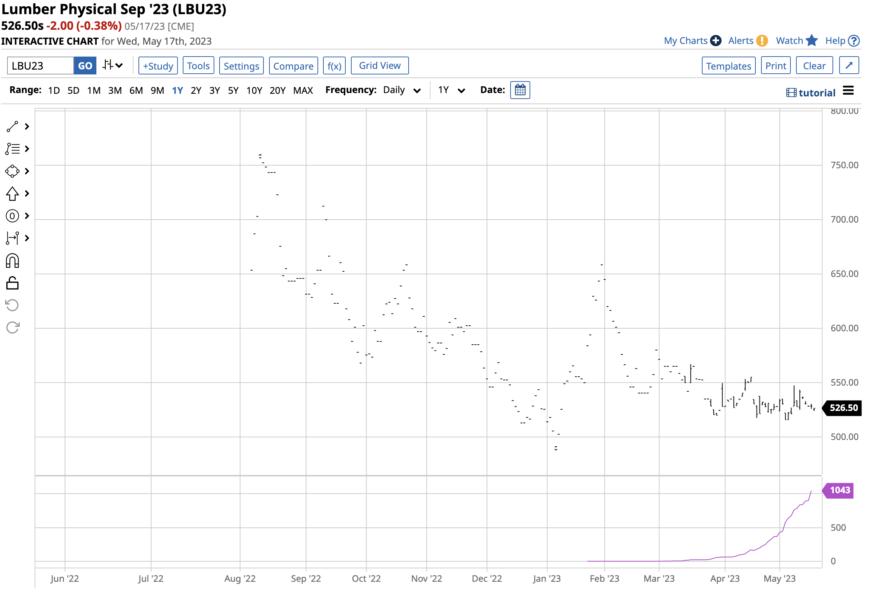Click the Alerts exclamation icon
Screen dimensions: 876x600
tap(762, 41)
